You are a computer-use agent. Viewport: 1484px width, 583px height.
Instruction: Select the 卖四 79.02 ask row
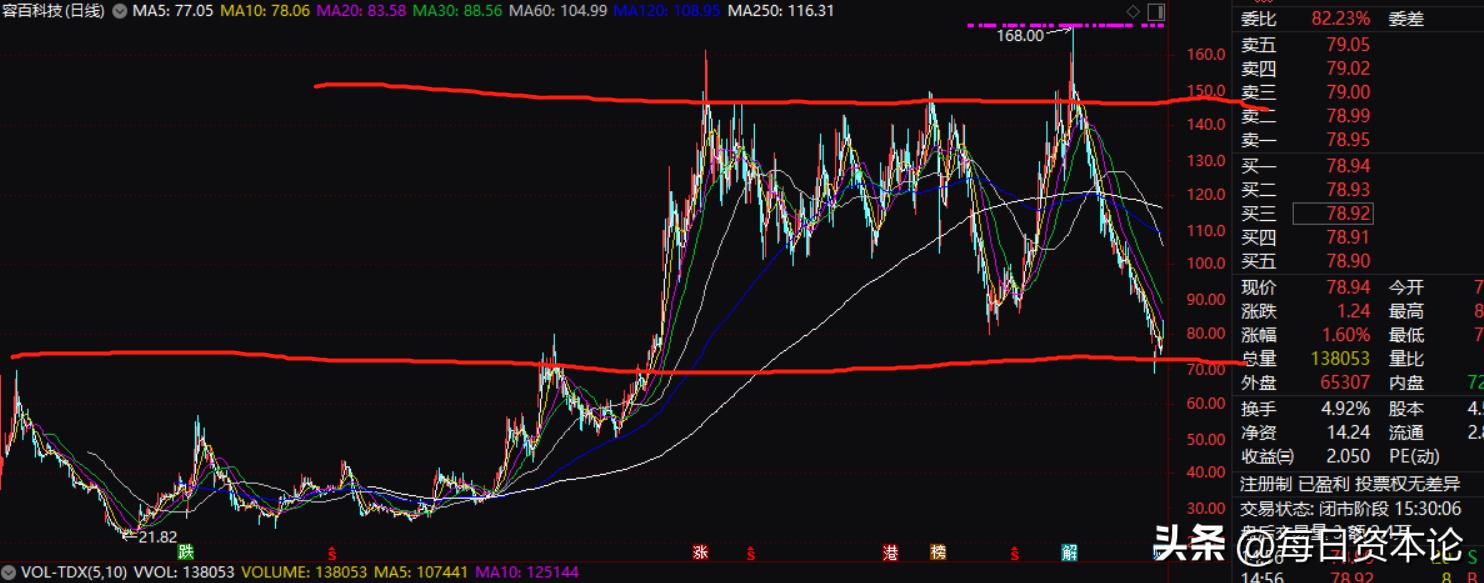[1306, 69]
